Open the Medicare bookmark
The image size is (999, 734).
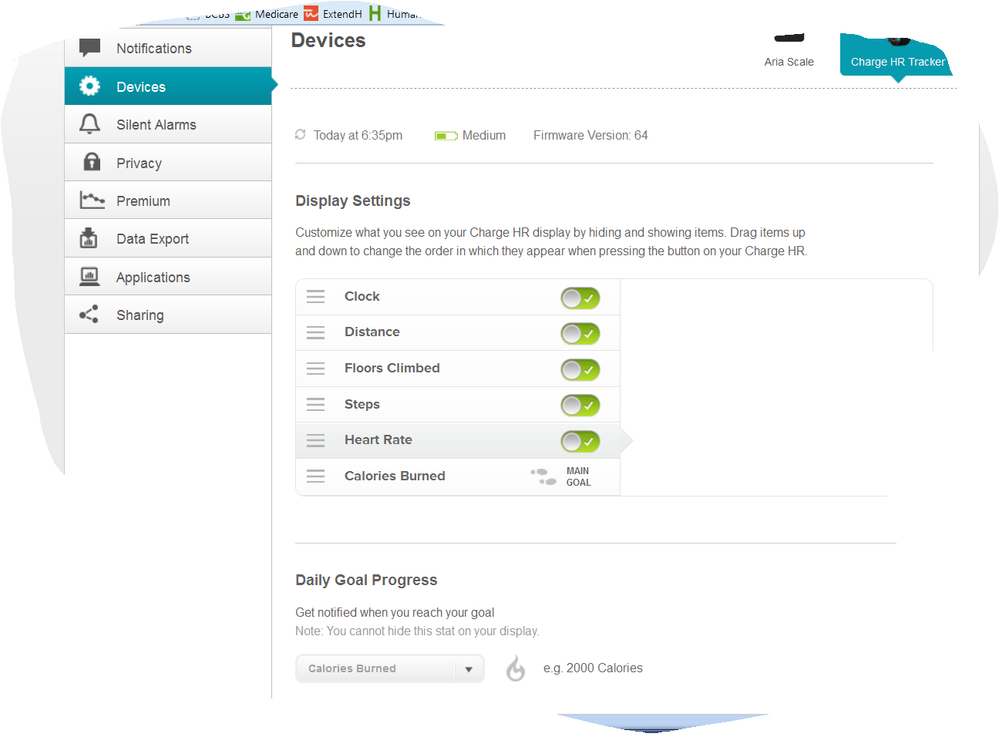[267, 14]
